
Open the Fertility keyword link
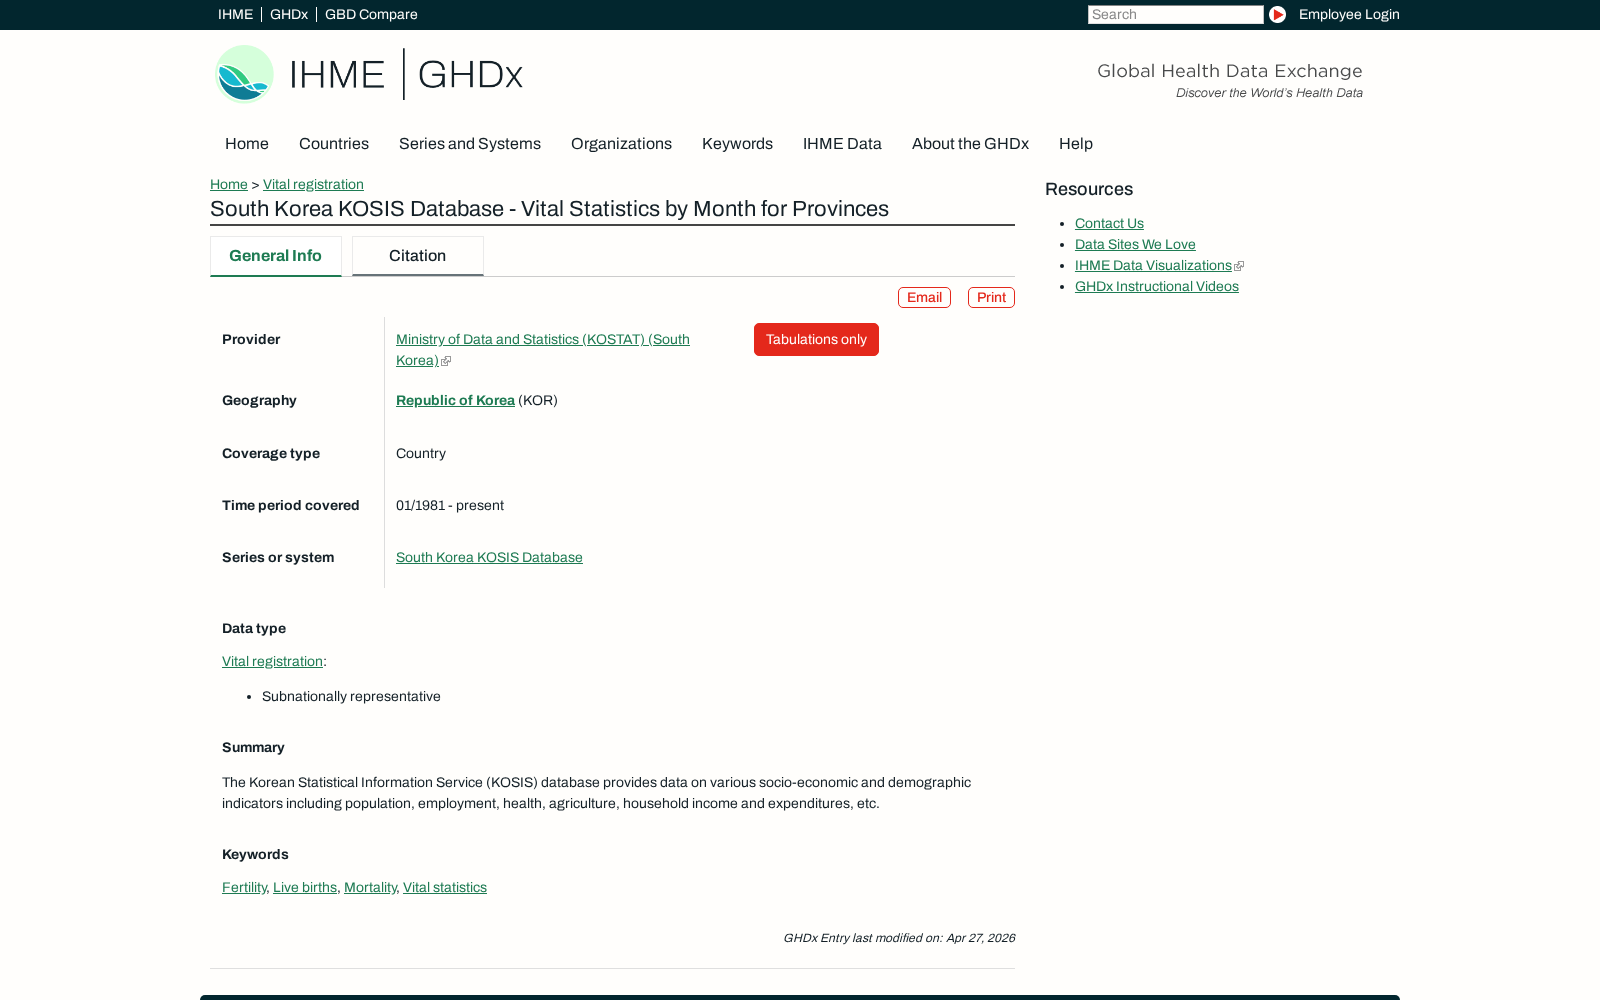(244, 888)
